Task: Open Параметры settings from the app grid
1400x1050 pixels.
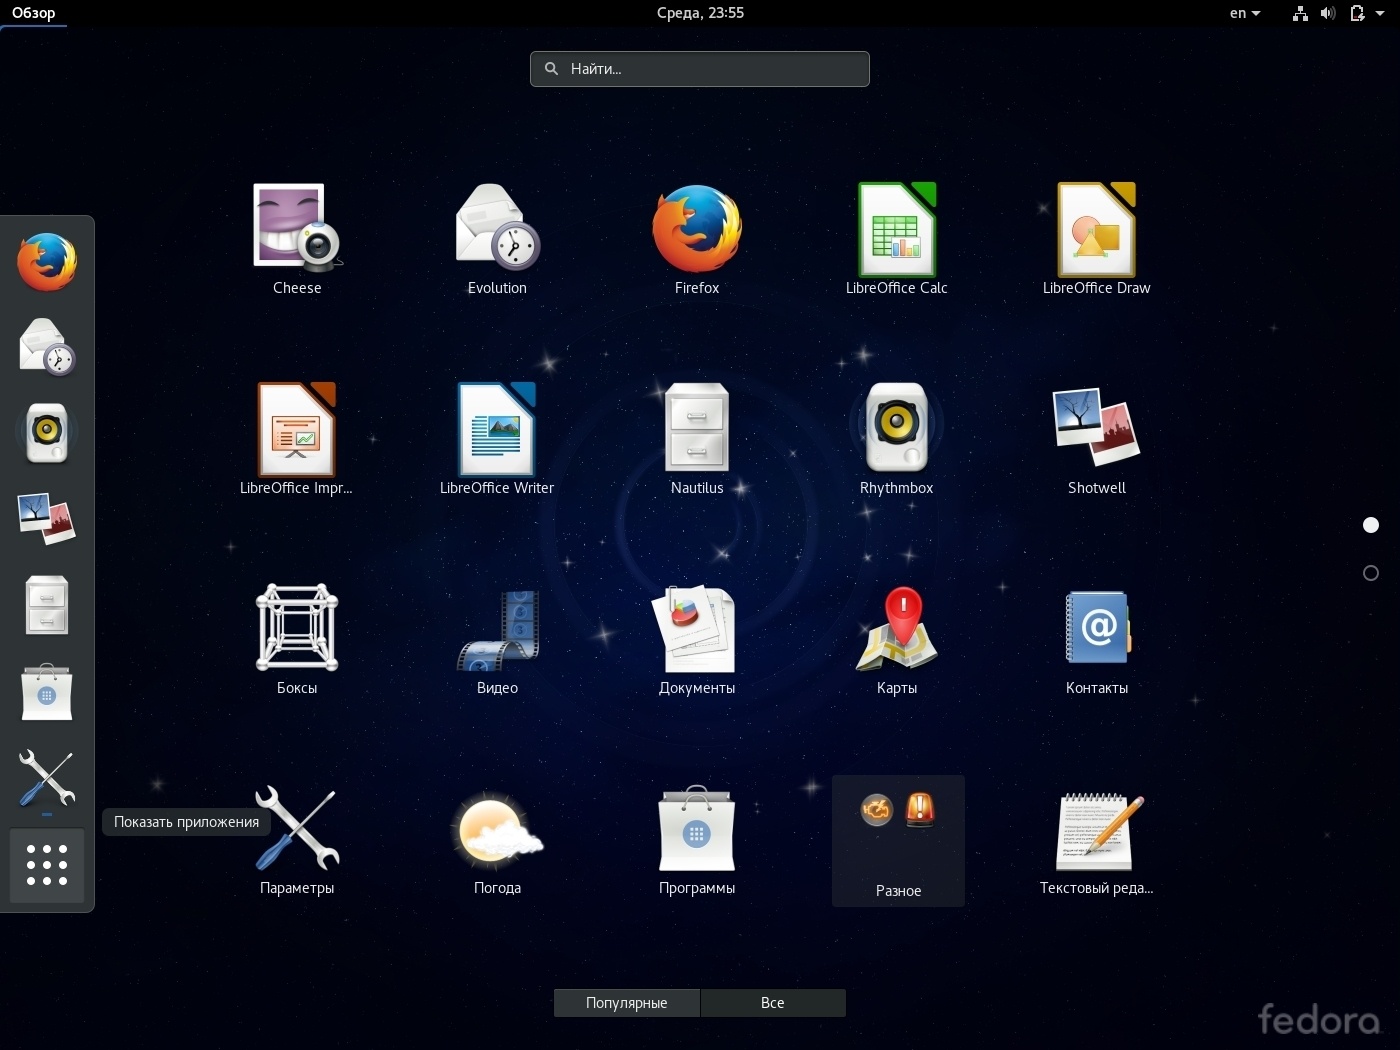Action: (x=297, y=839)
